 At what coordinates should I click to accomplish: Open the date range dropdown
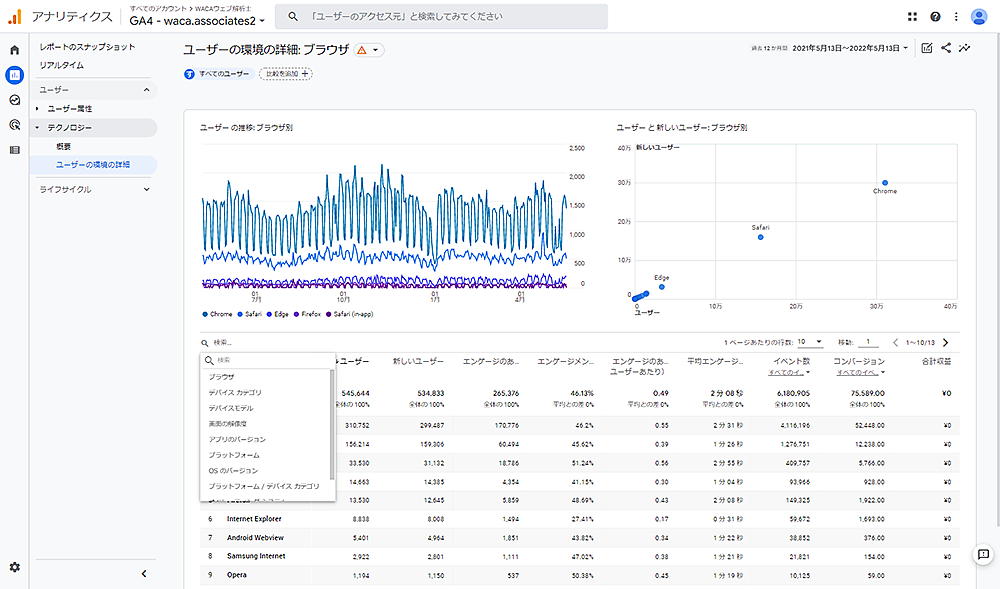click(x=850, y=48)
